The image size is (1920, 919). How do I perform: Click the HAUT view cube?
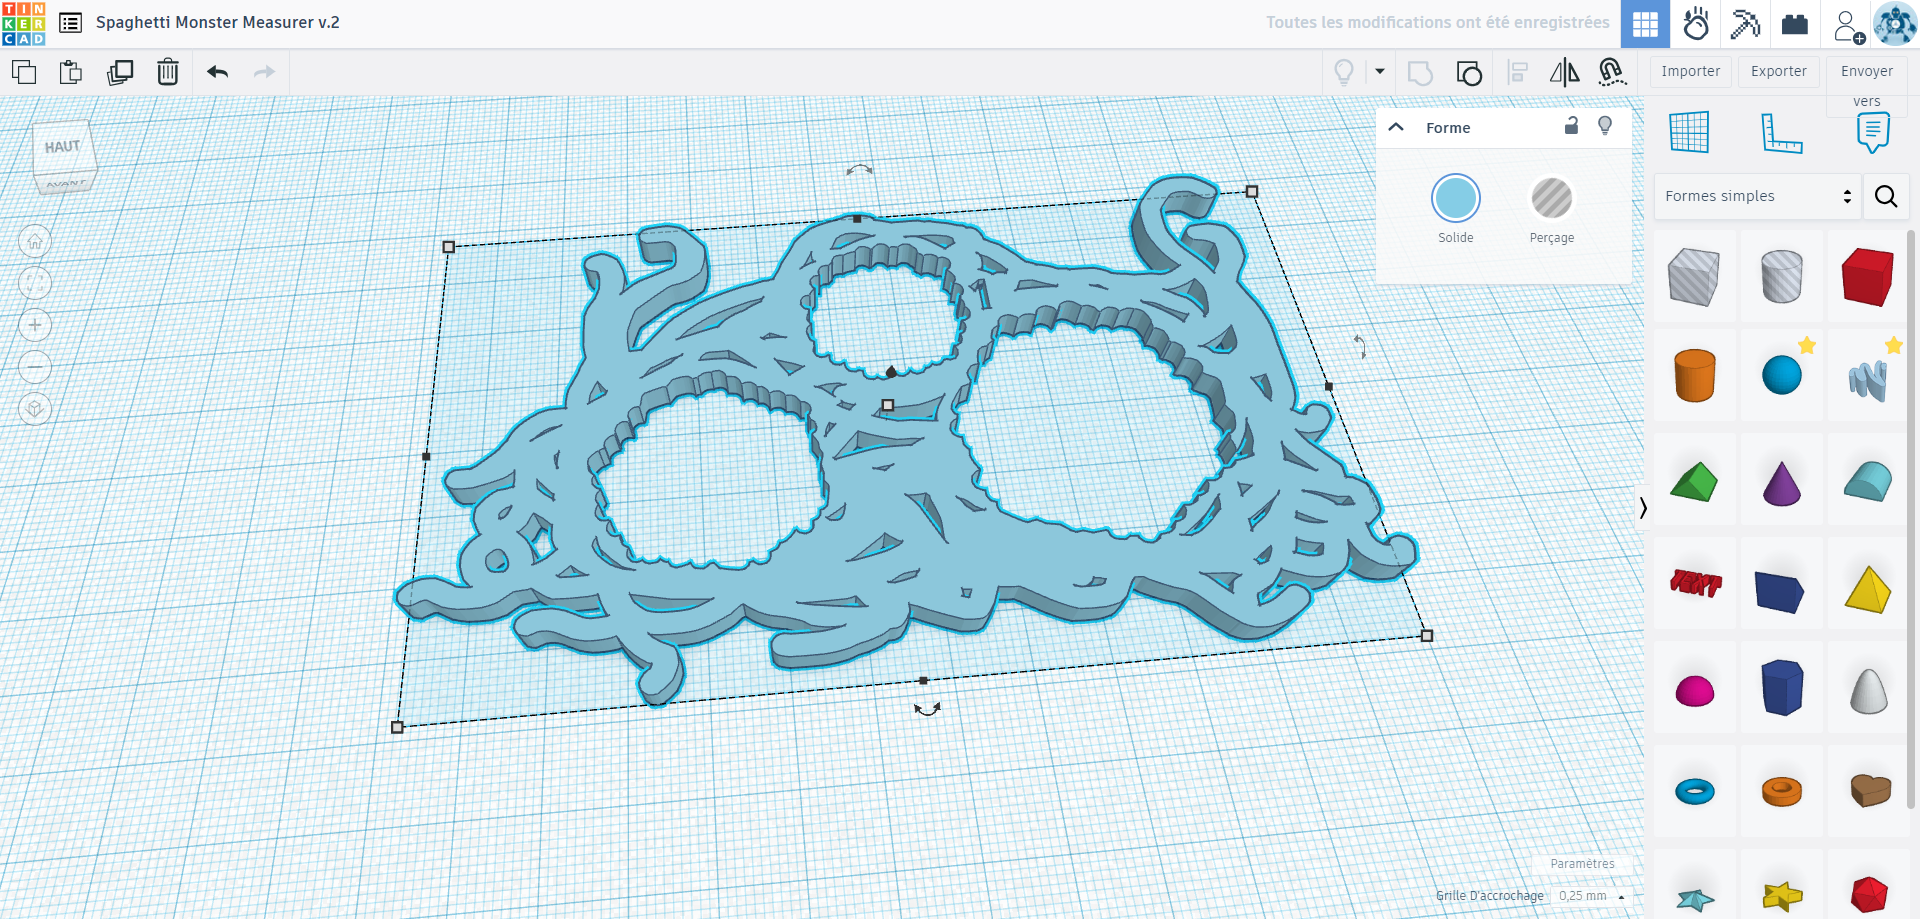click(65, 148)
